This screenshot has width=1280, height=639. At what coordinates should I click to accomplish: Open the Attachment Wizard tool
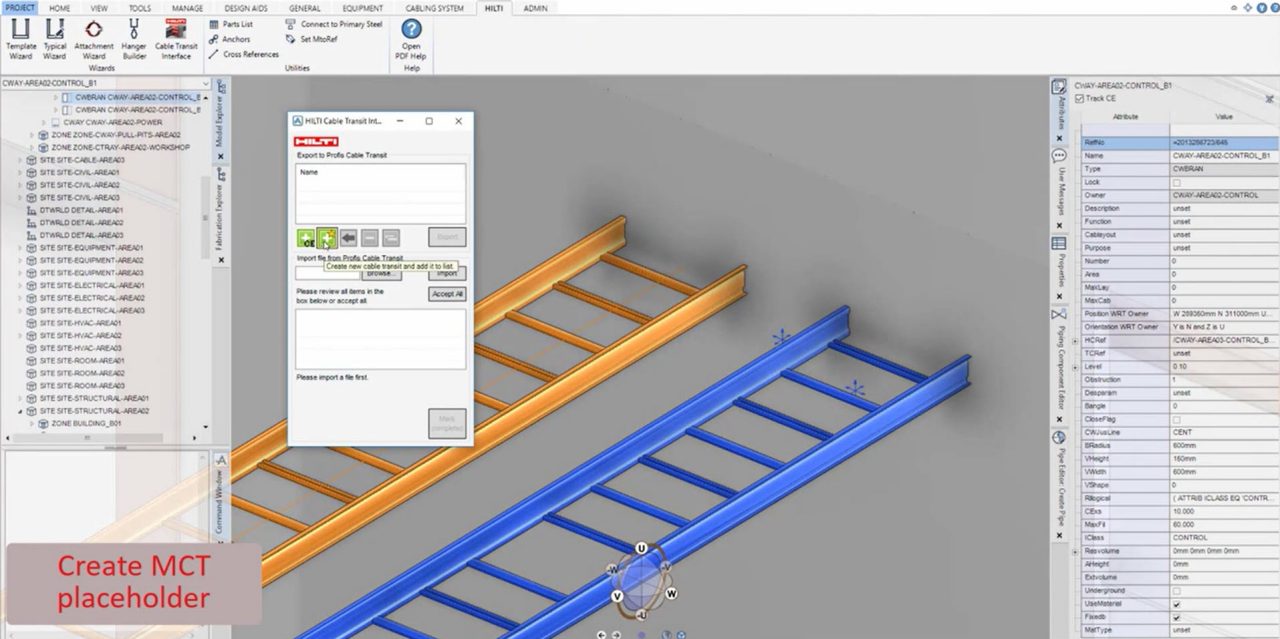pyautogui.click(x=94, y=38)
